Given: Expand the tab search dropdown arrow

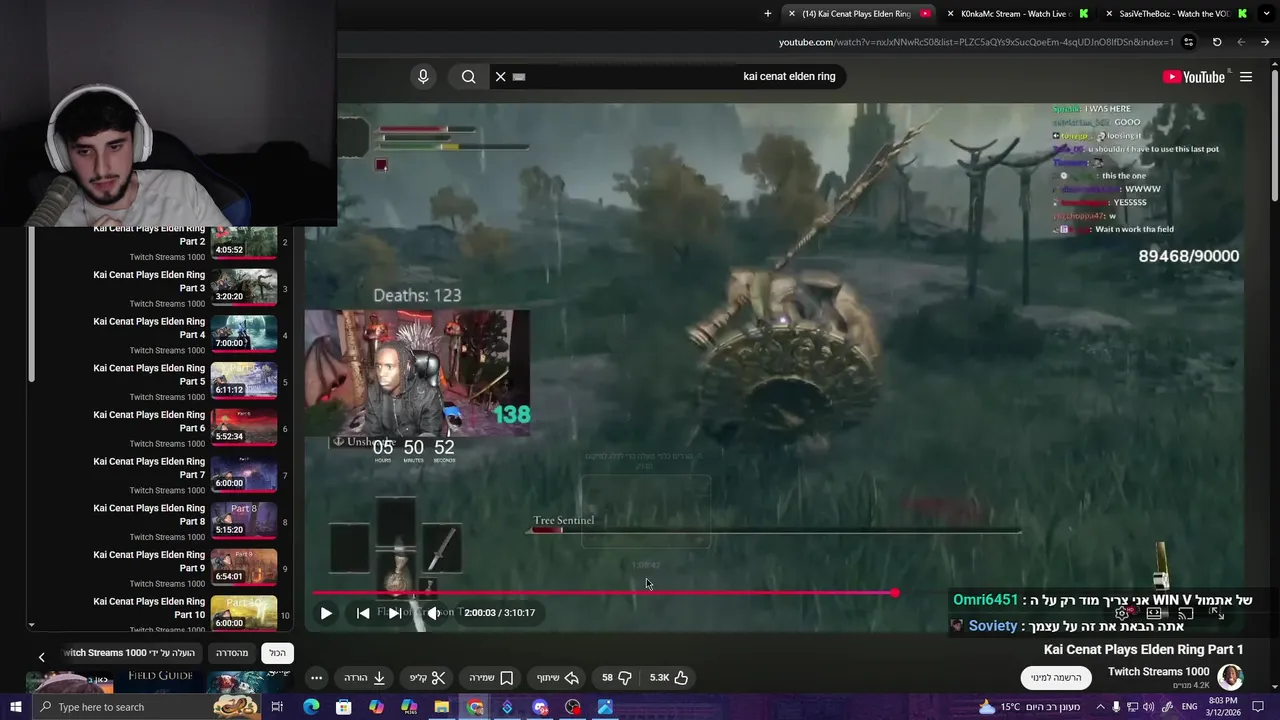Looking at the screenshot, I should click(x=1265, y=14).
